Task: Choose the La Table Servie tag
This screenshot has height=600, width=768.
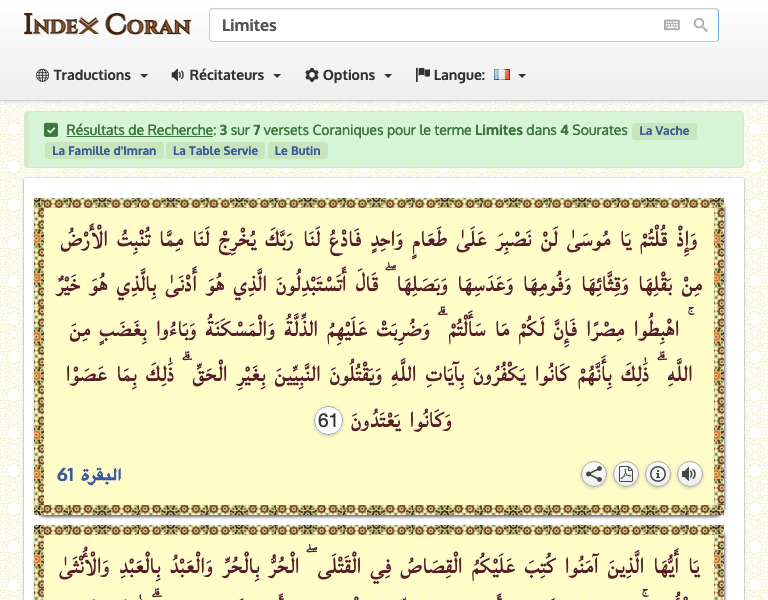Action: [215, 151]
